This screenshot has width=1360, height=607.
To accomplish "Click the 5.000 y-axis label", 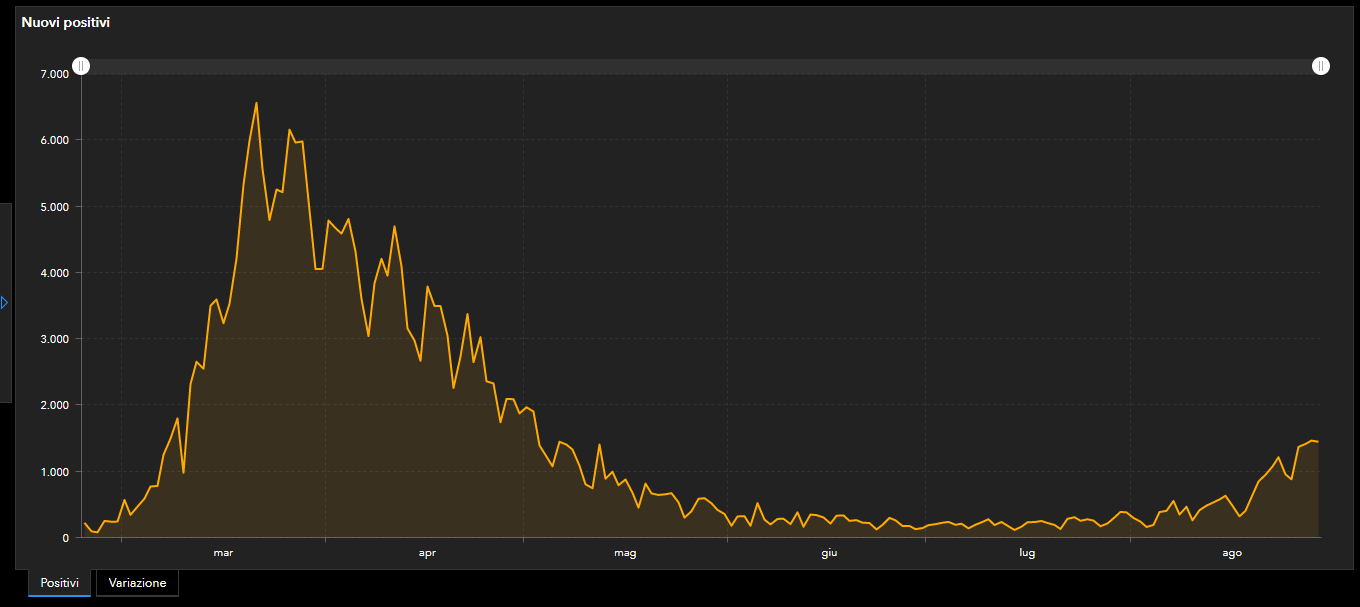I will (54, 207).
